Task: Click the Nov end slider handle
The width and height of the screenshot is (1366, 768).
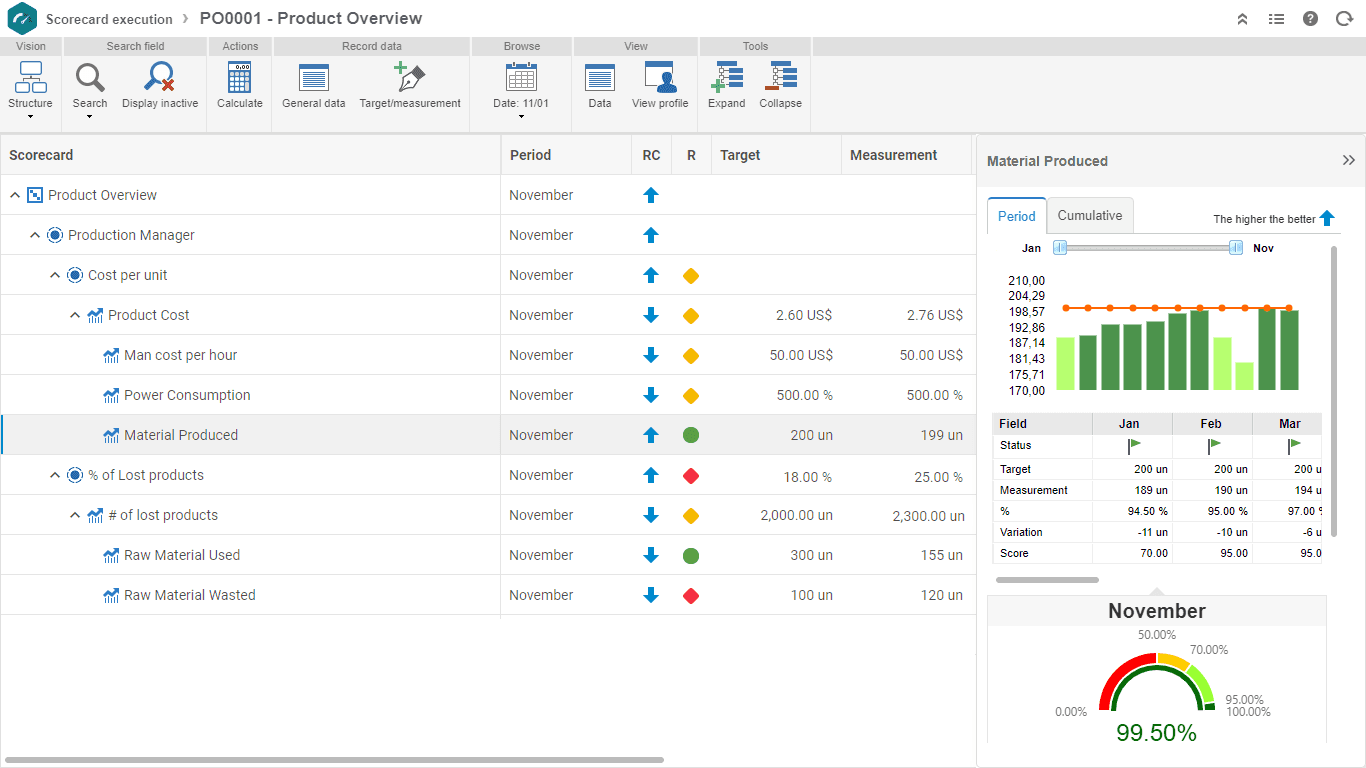Action: (x=1236, y=248)
